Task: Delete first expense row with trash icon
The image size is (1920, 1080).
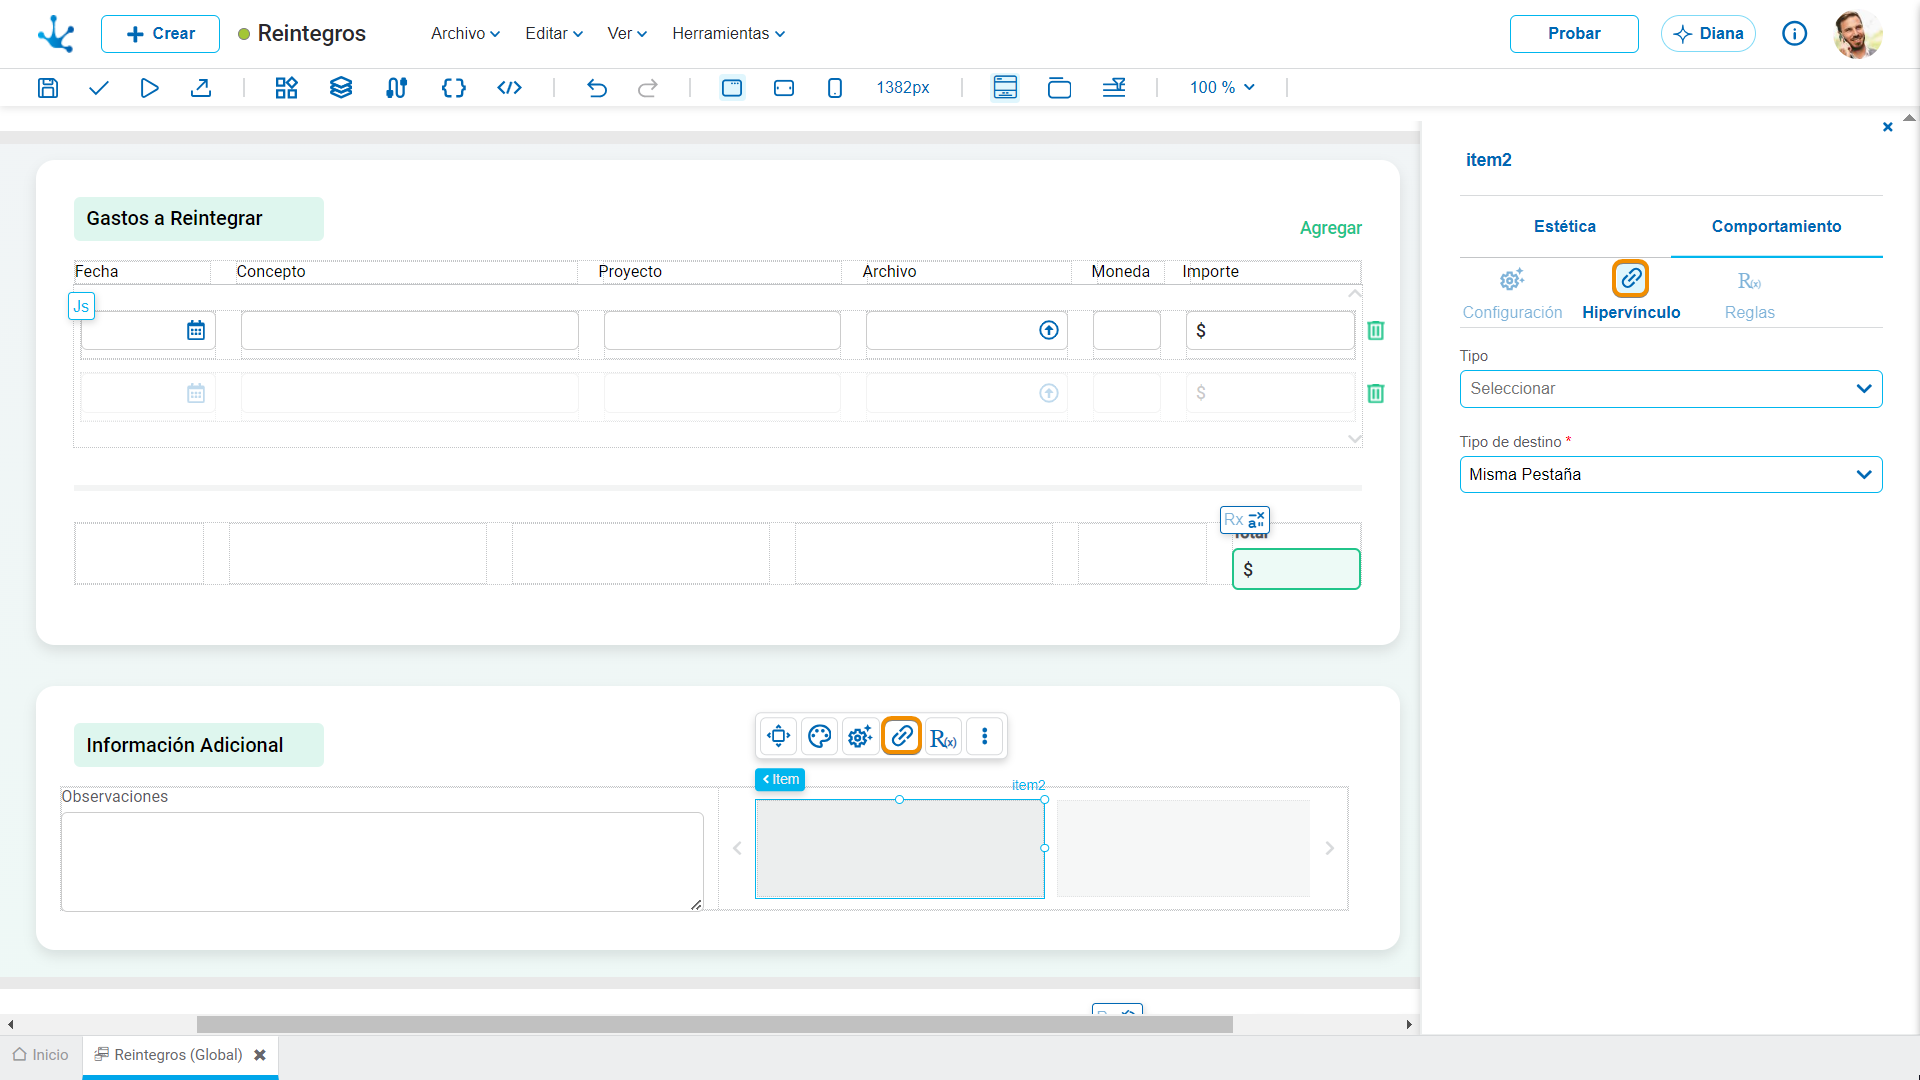Action: (x=1376, y=331)
